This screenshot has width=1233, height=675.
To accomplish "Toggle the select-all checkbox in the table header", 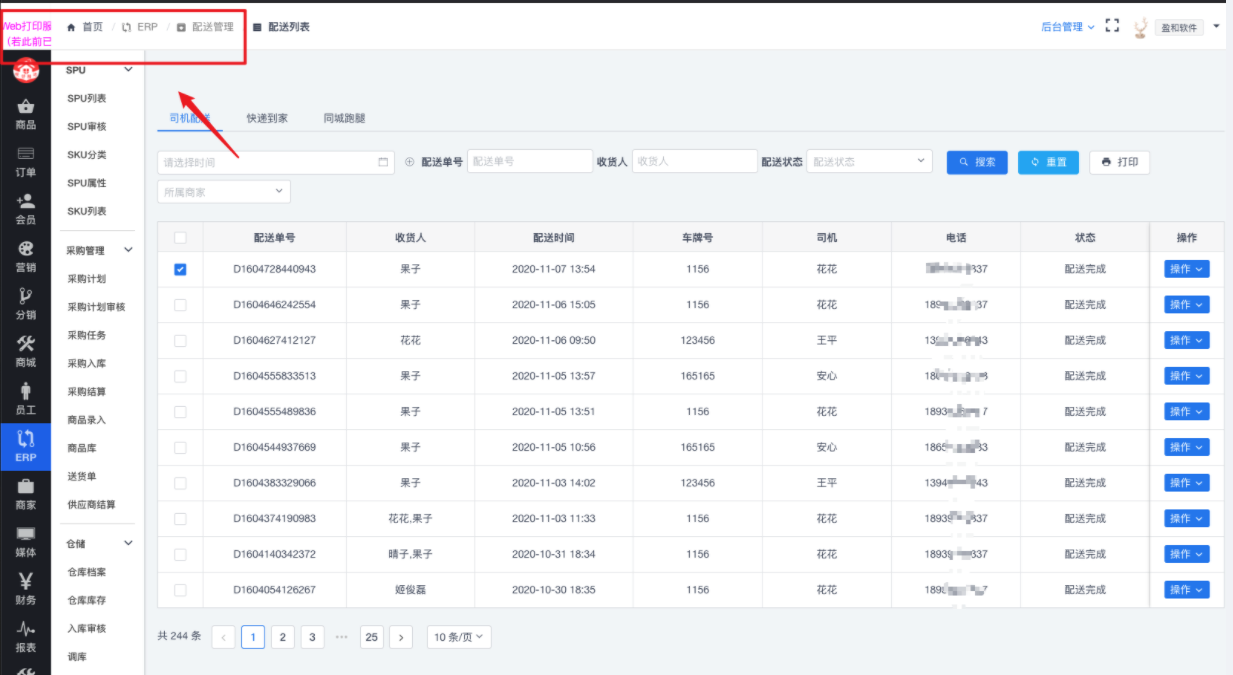I will click(180, 238).
